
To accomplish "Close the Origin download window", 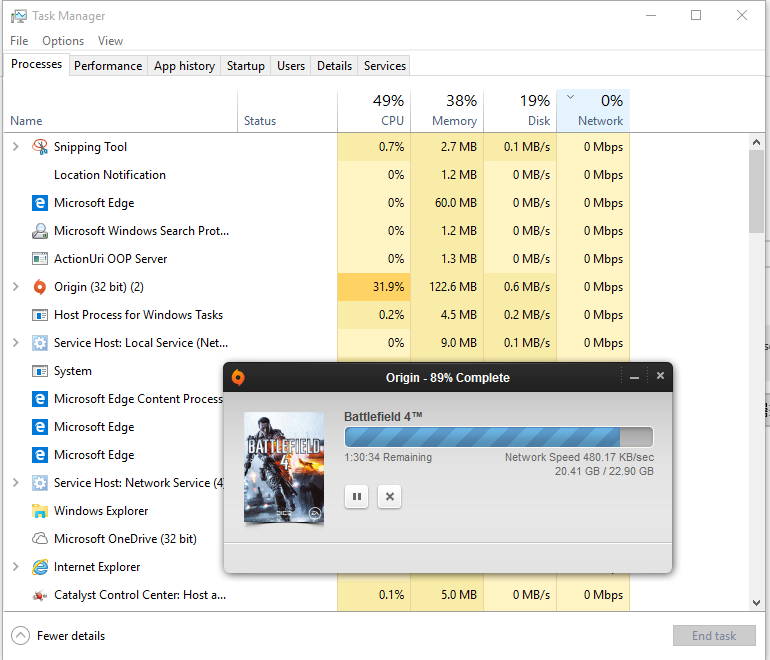I will (x=660, y=376).
